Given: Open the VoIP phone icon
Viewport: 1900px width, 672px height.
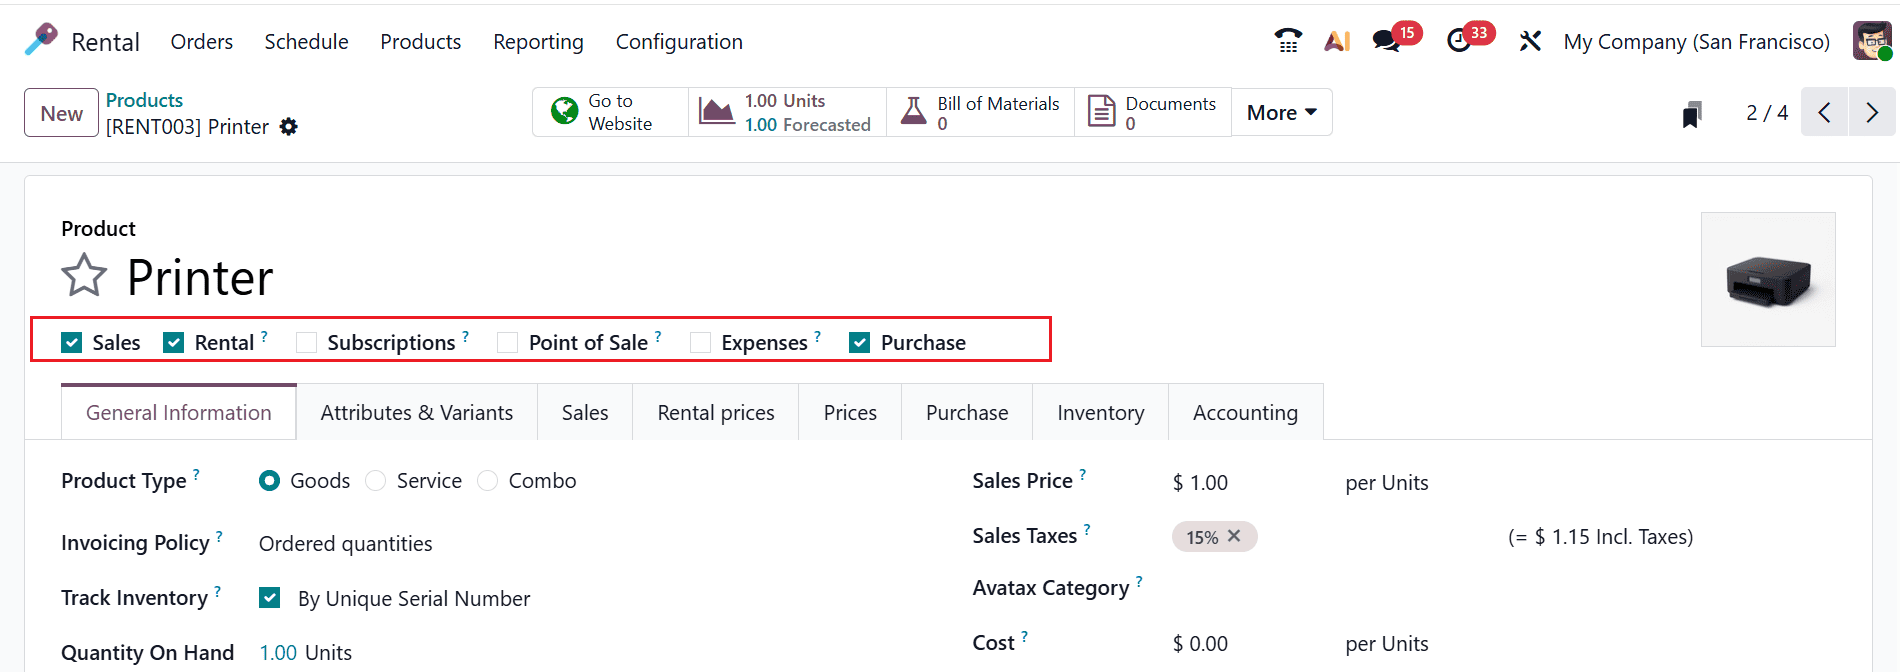Looking at the screenshot, I should click(x=1288, y=41).
